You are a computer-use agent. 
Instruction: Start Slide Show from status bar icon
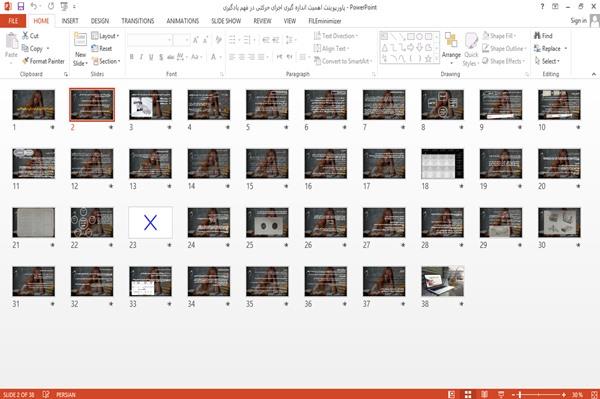tap(501, 394)
